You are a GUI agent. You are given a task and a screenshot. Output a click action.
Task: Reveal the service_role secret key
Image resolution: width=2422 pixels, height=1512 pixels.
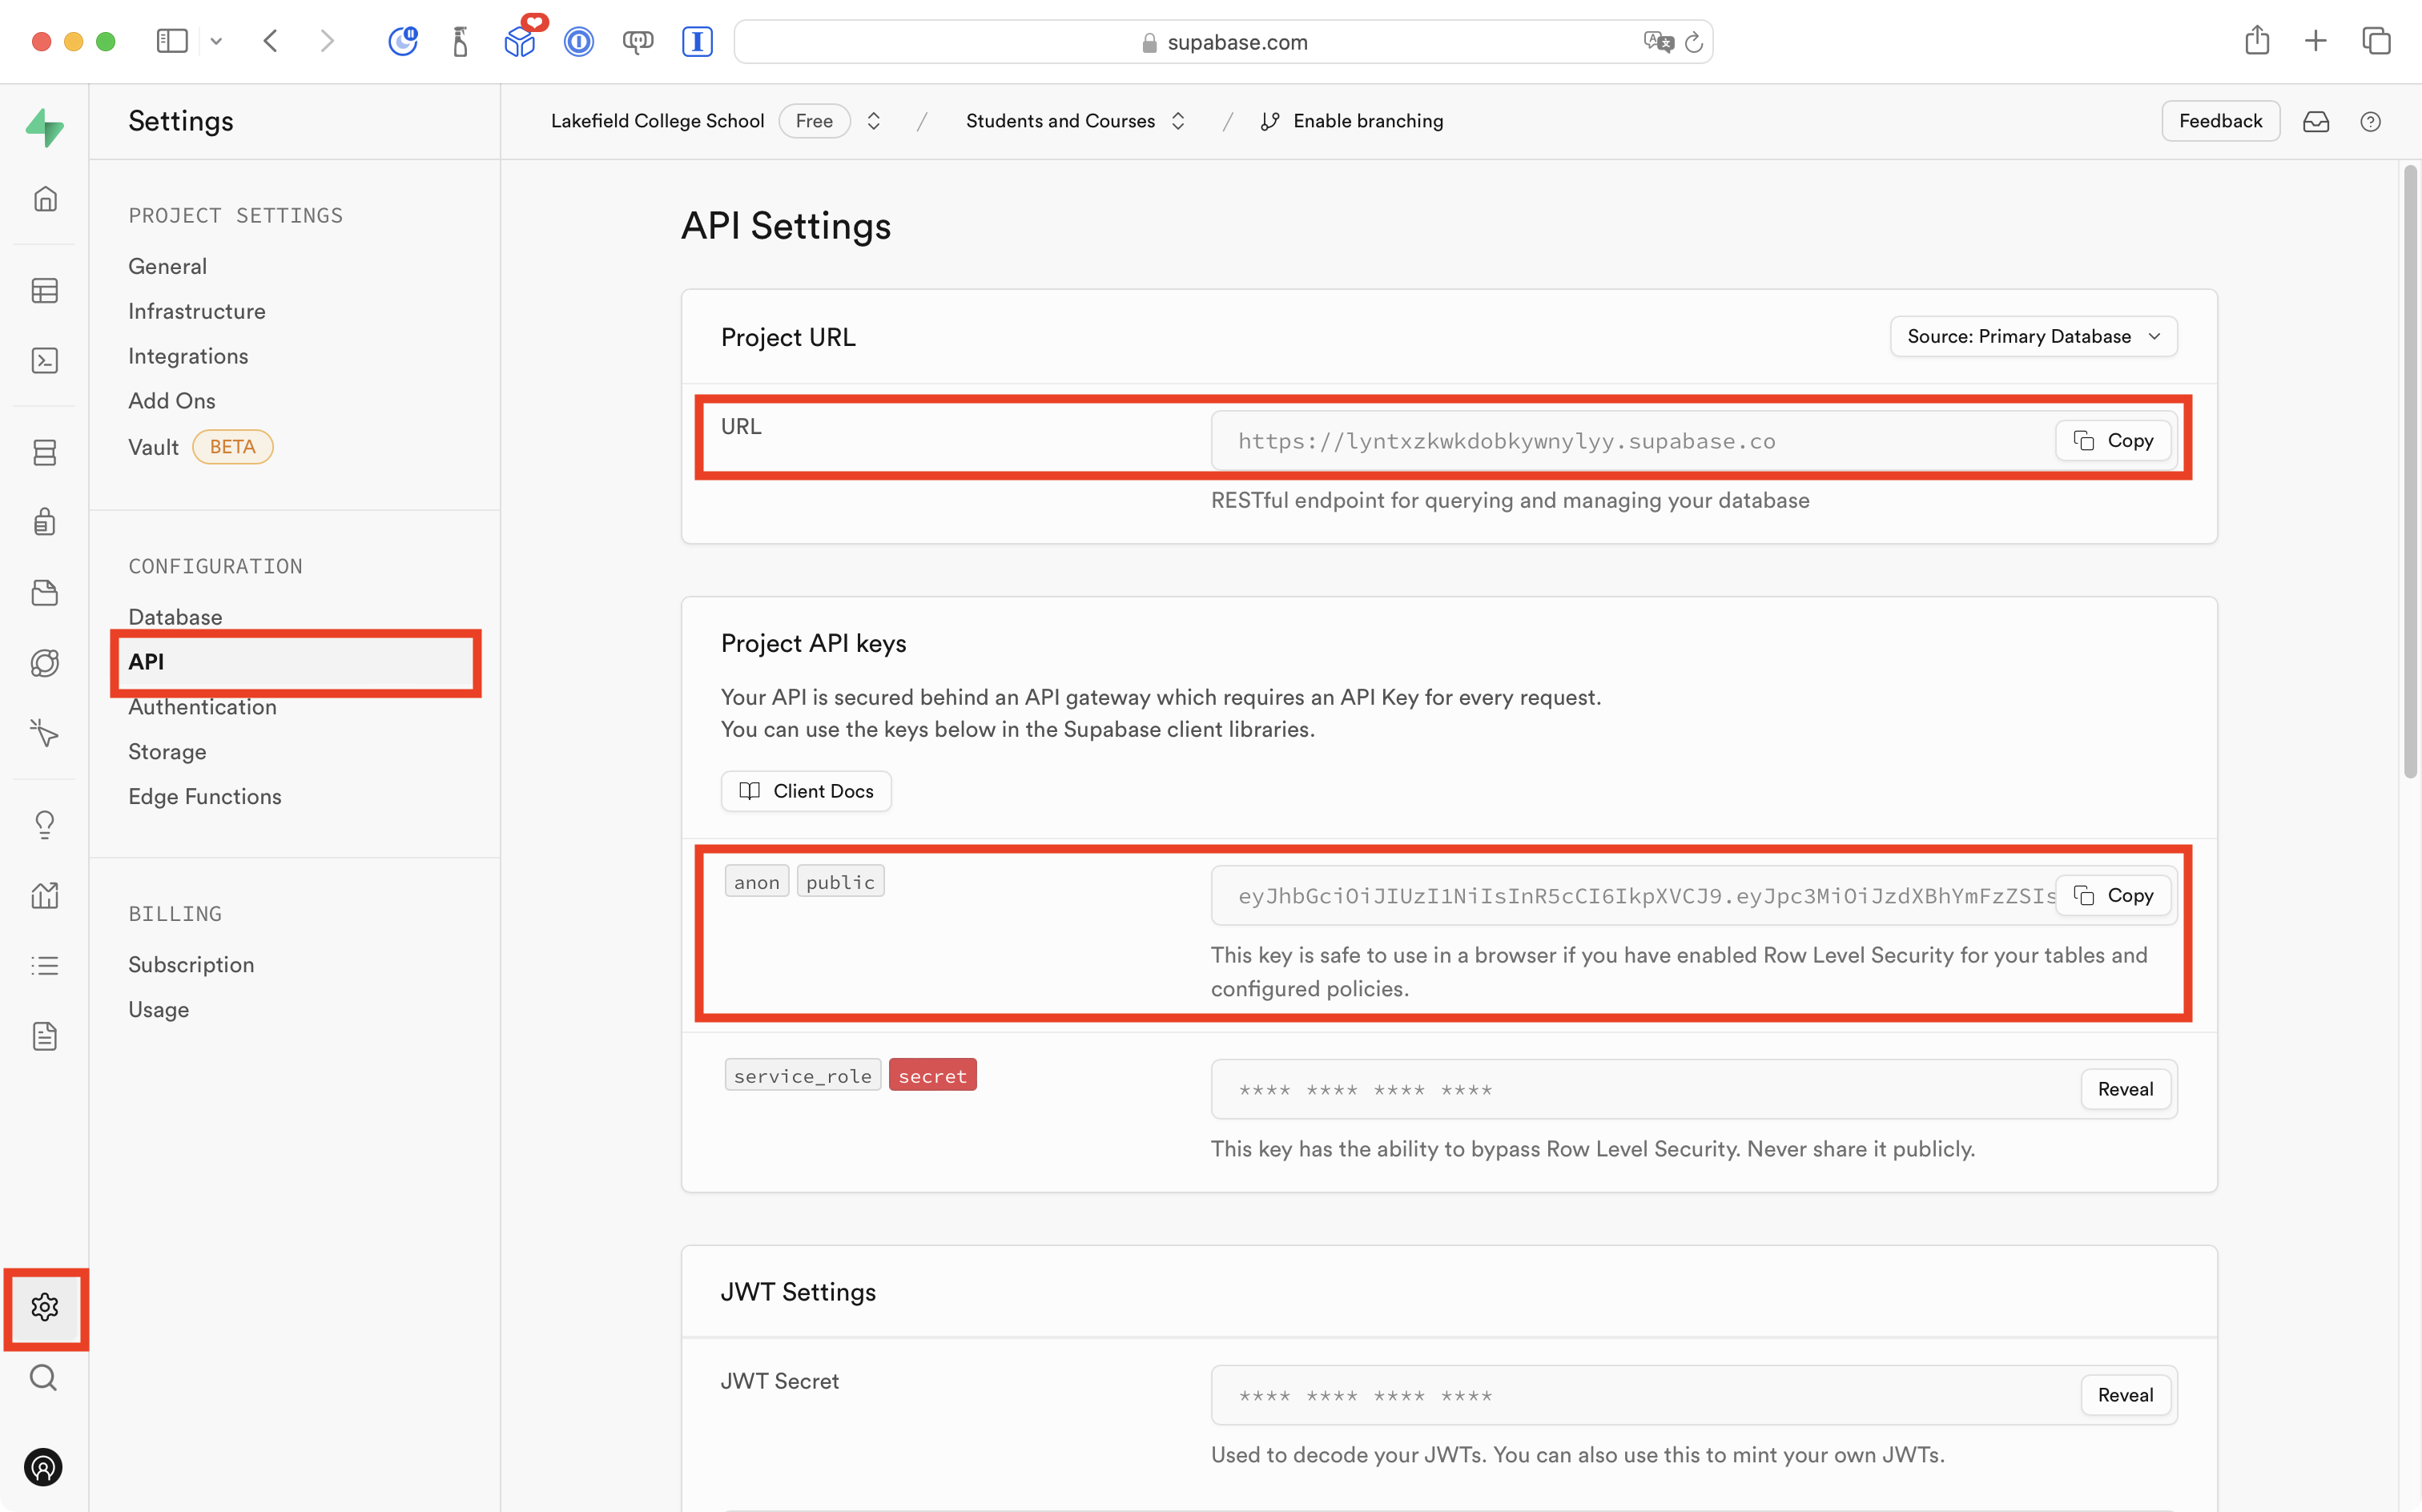pyautogui.click(x=2125, y=1089)
